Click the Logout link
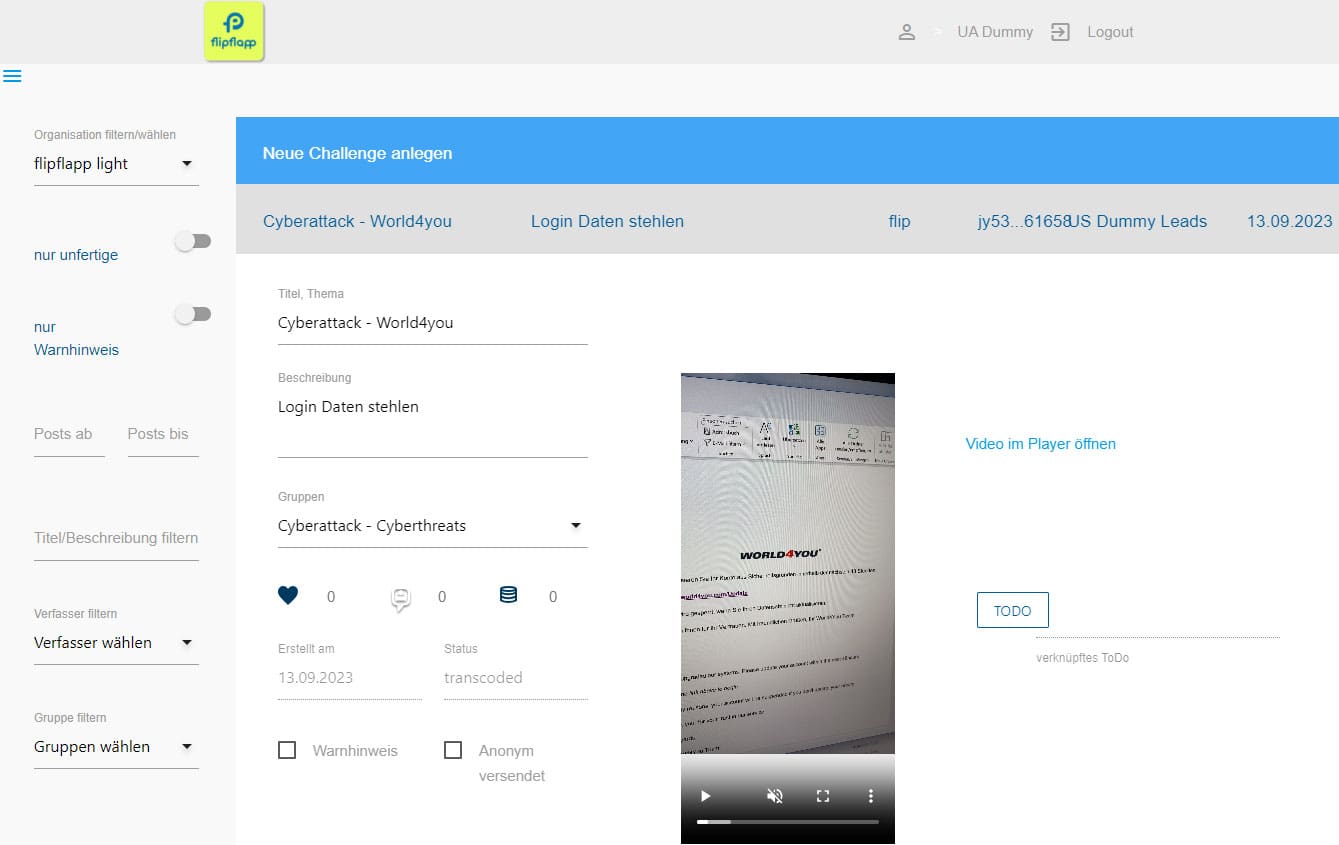 (x=1110, y=32)
